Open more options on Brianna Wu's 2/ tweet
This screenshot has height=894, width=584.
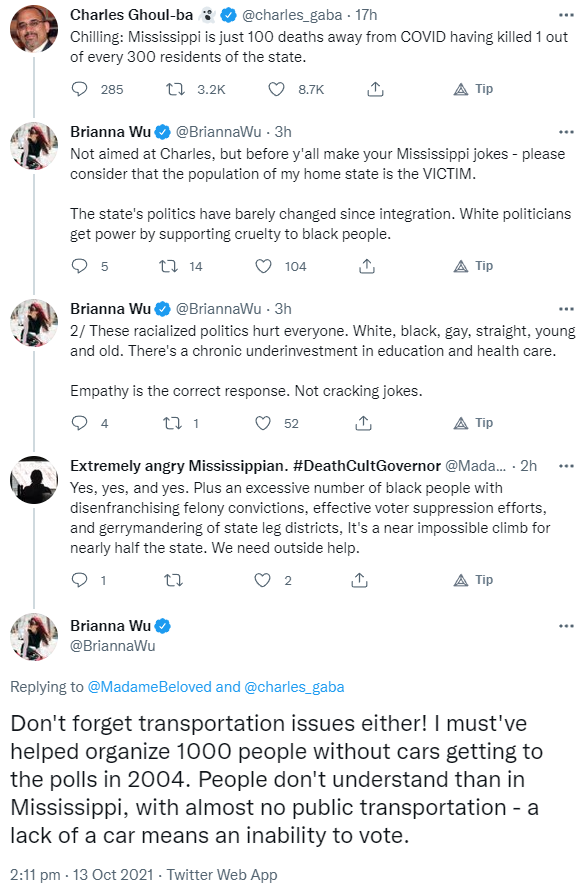pos(566,309)
